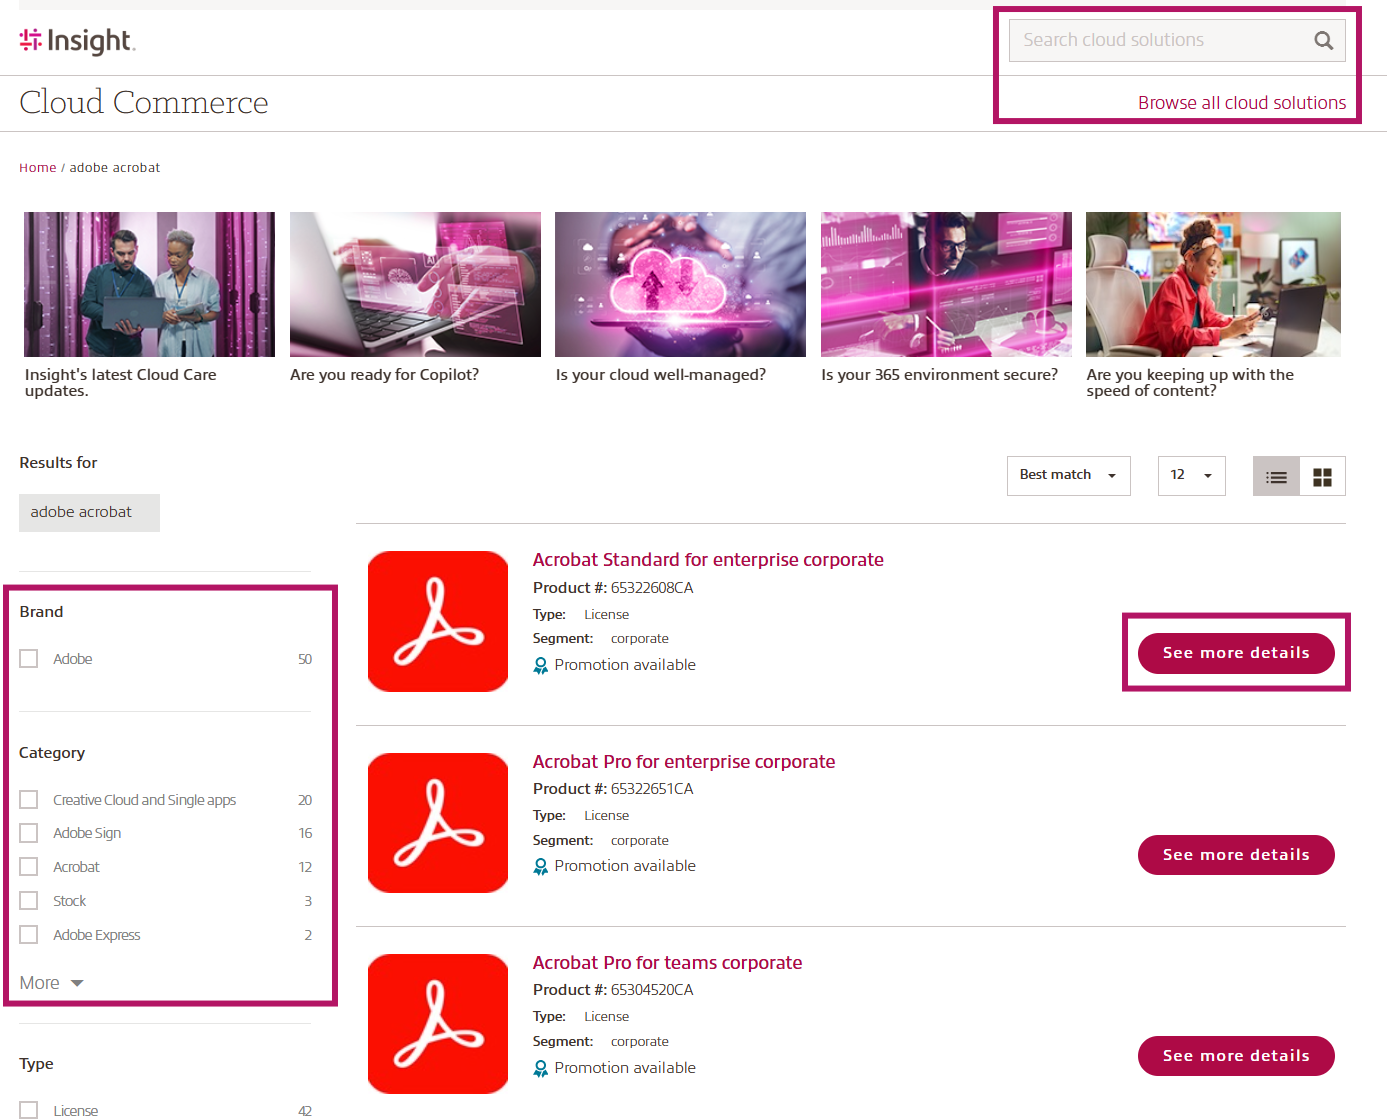Select the list view icon

tap(1276, 476)
